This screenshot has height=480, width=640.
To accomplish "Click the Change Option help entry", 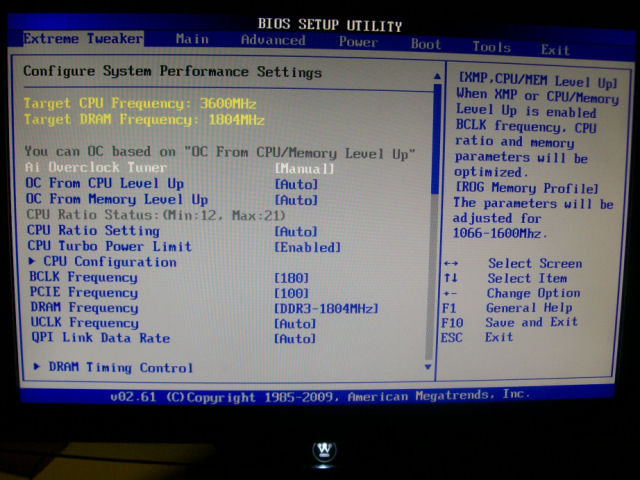I will (533, 293).
